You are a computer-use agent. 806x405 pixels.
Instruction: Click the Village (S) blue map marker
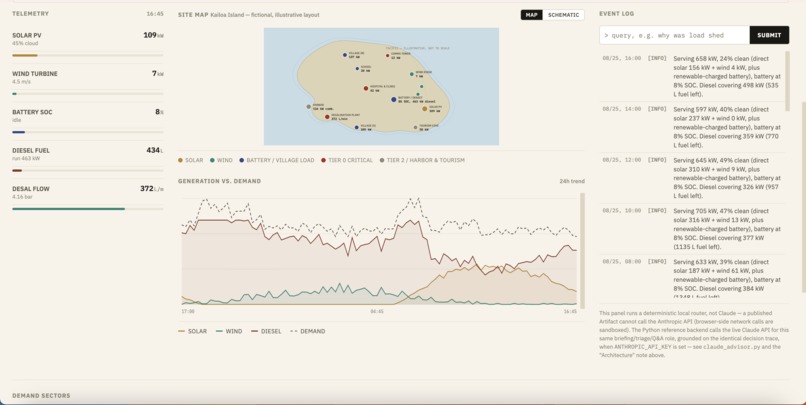357,127
